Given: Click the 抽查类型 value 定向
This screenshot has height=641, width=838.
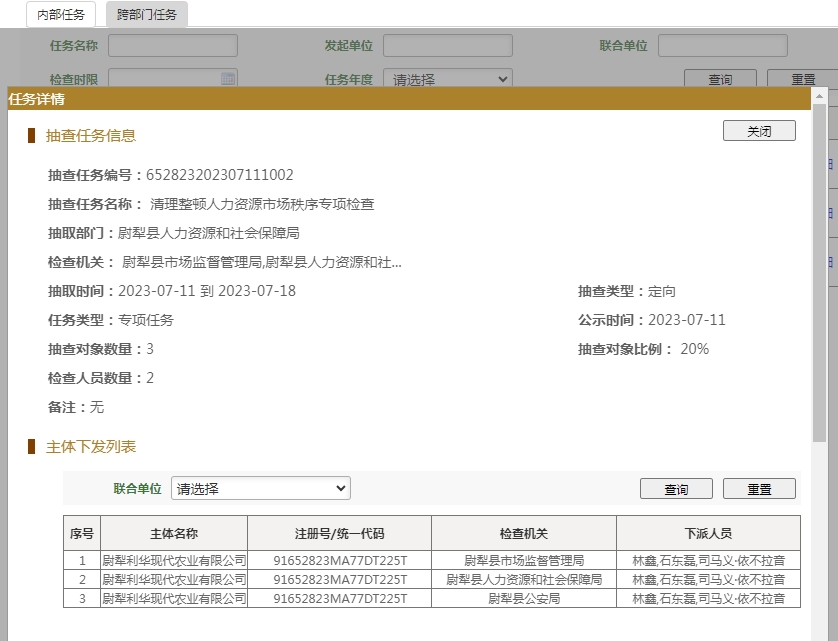Looking at the screenshot, I should click(x=662, y=291).
